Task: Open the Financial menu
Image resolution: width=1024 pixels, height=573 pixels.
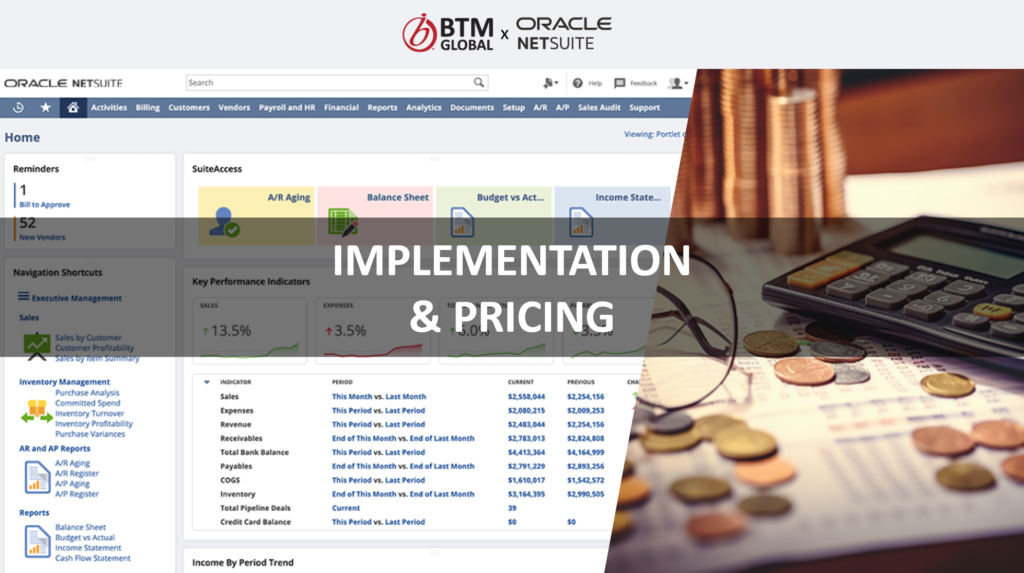Action: click(341, 108)
